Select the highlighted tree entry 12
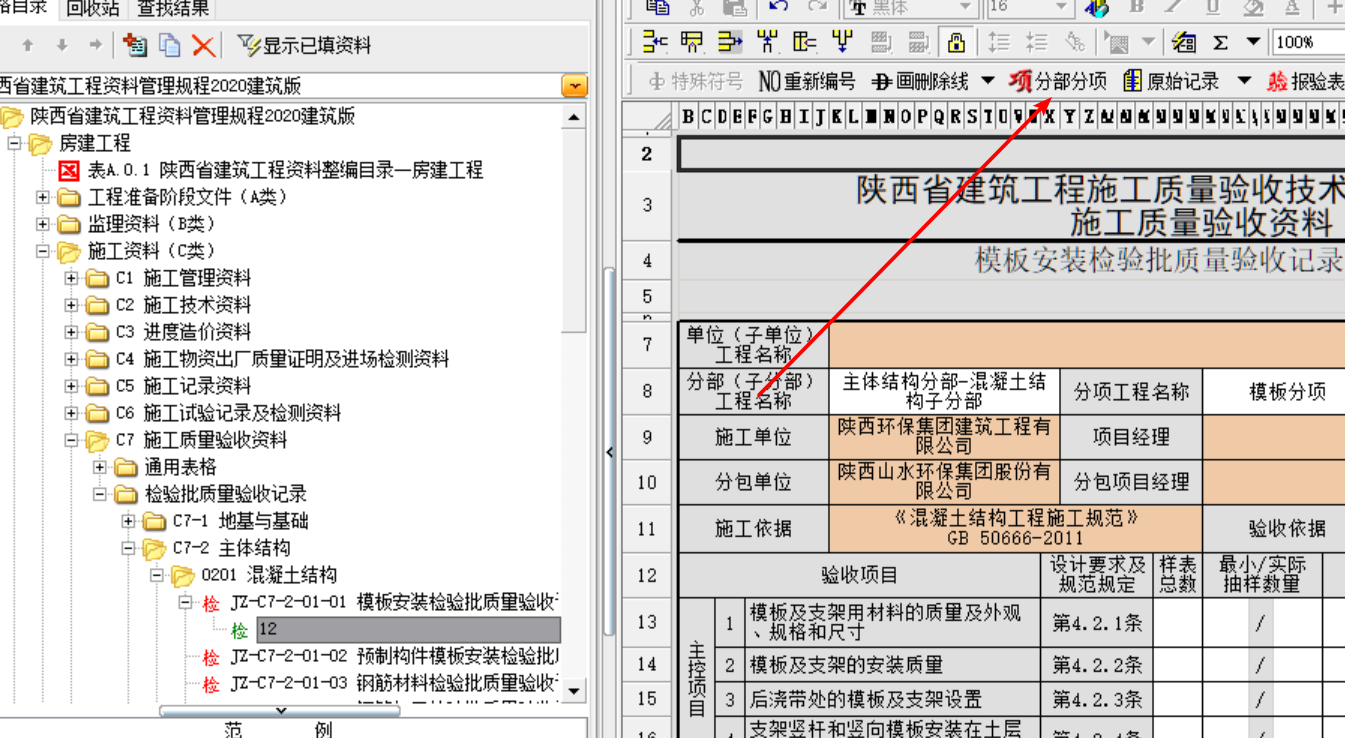 click(408, 630)
